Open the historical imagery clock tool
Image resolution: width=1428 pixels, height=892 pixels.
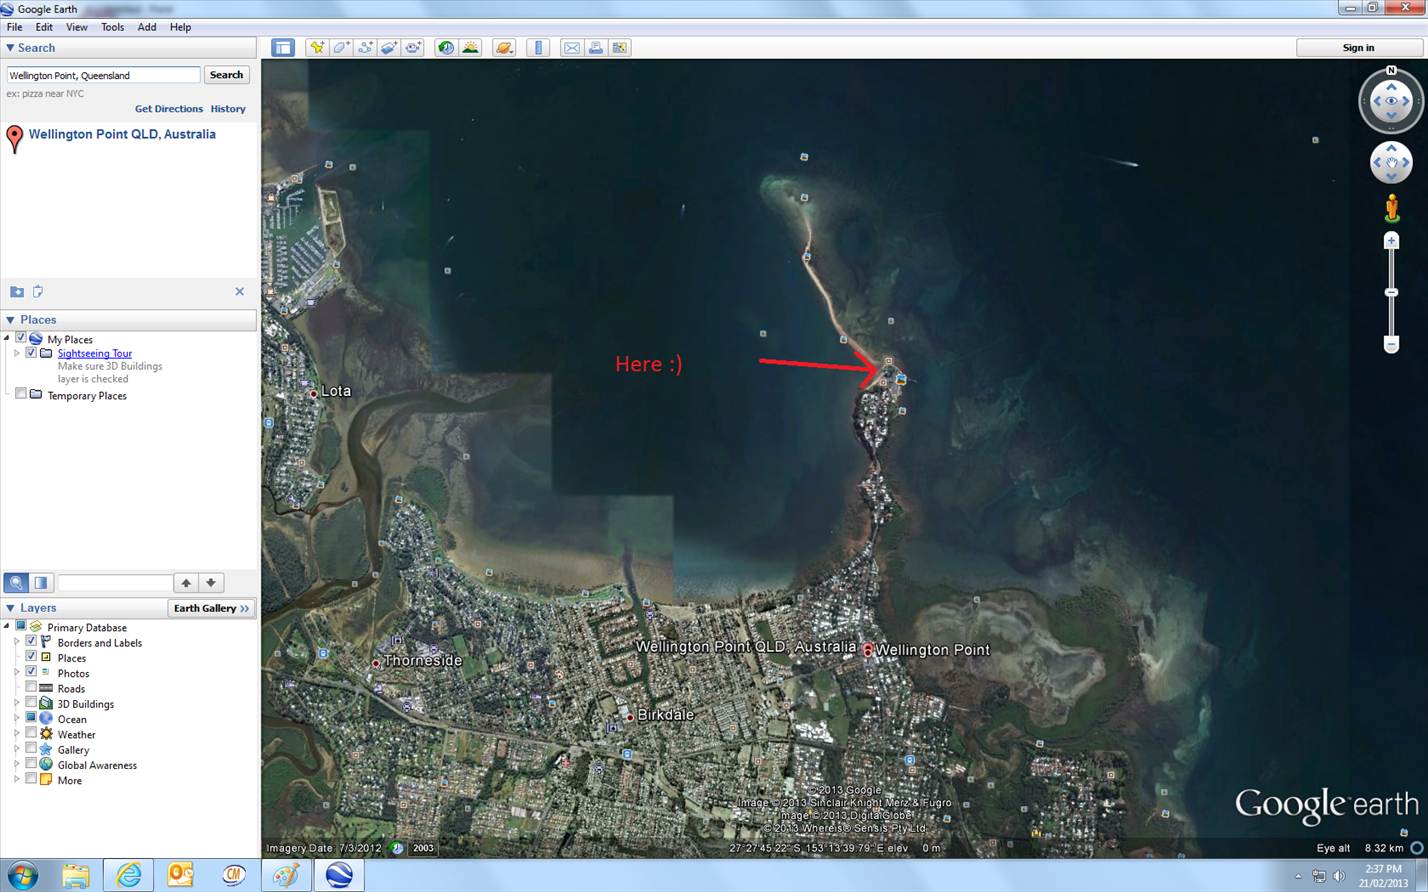[x=446, y=48]
